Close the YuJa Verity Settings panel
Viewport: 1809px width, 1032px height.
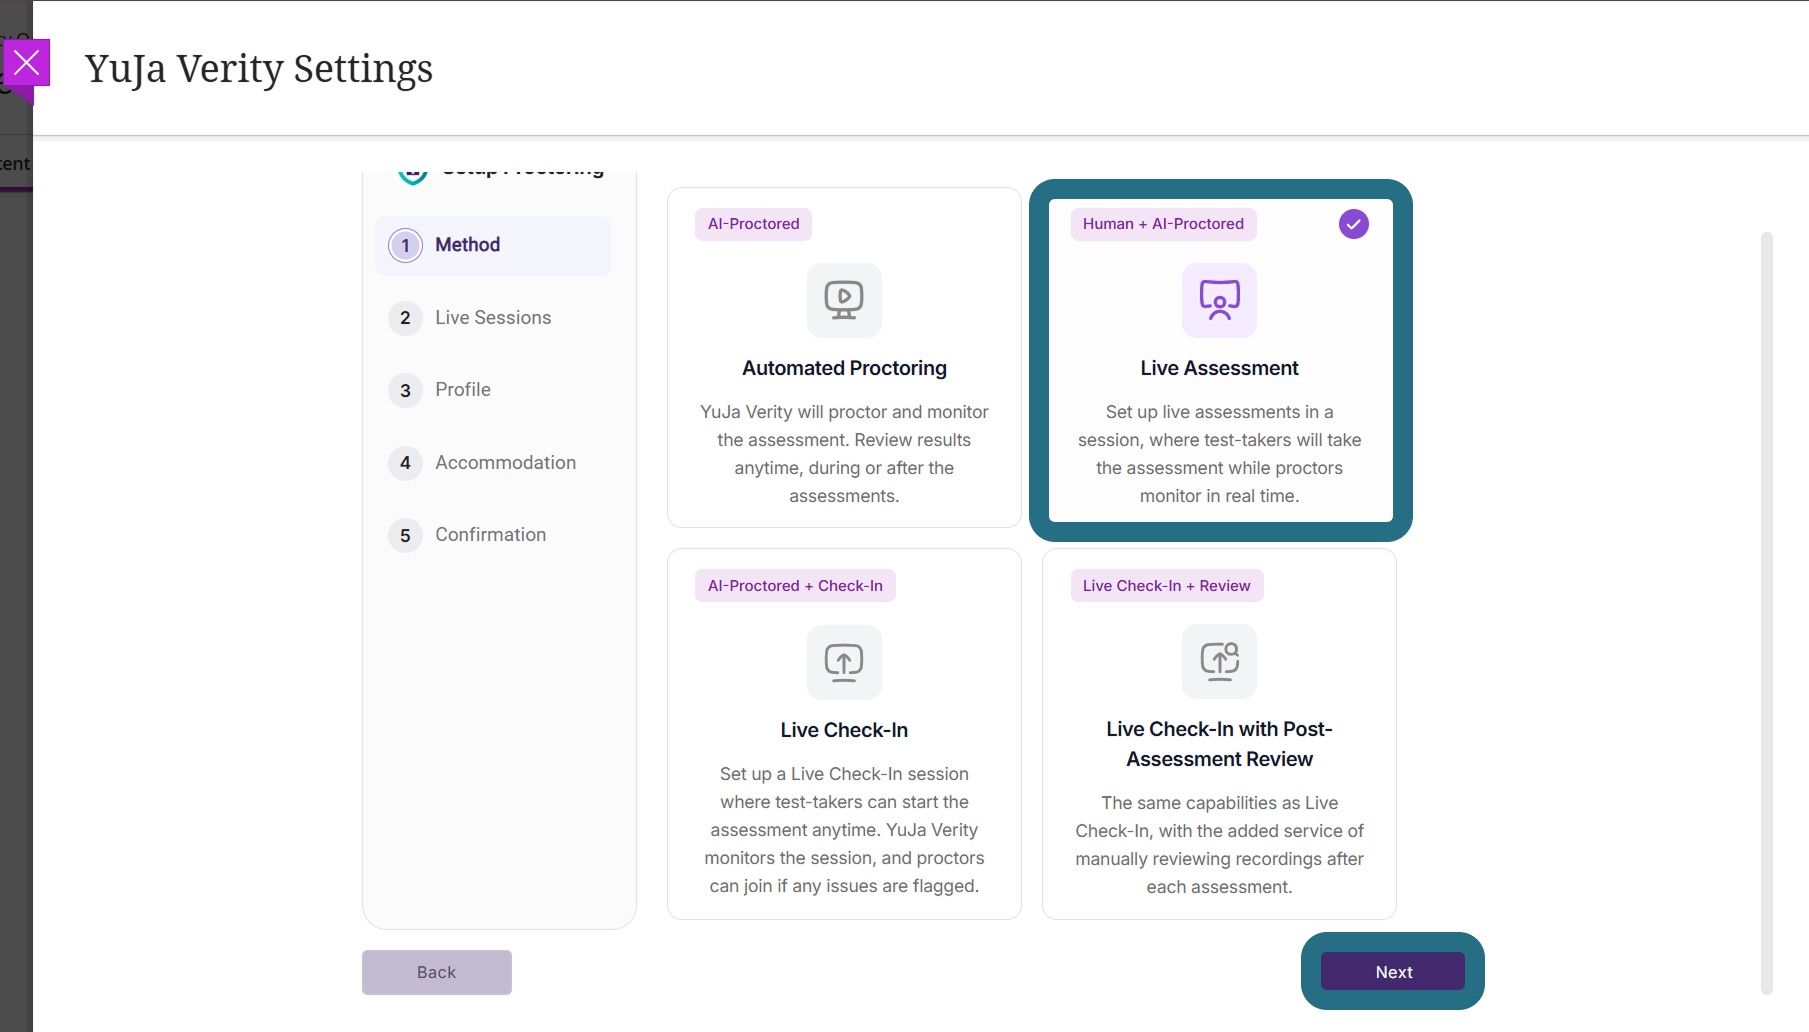tap(27, 64)
